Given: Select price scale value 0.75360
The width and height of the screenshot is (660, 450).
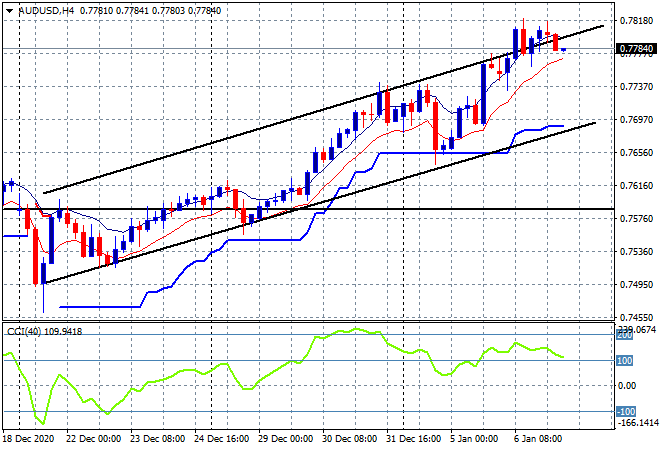Looking at the screenshot, I should 636,252.
